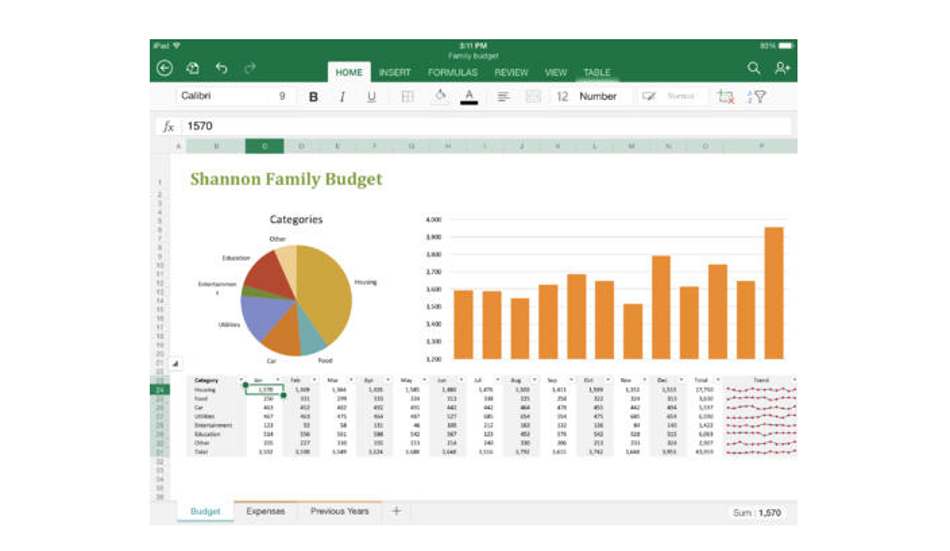This screenshot has height=551, width=950.
Task: Switch to the REVIEW ribbon tab
Action: (511, 73)
